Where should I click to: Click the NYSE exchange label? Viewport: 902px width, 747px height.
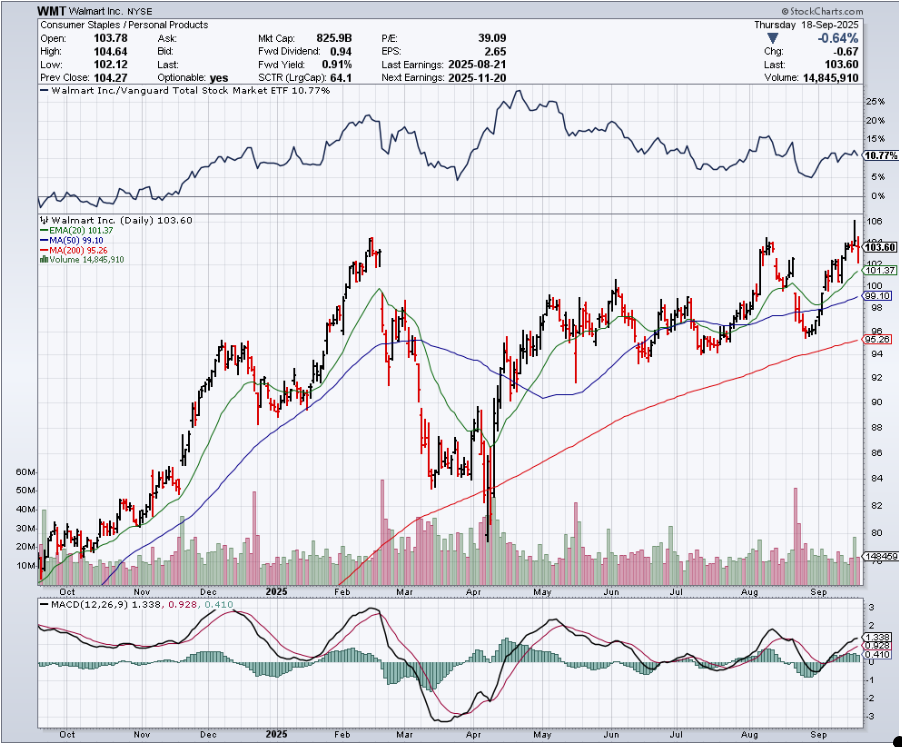click(x=139, y=12)
